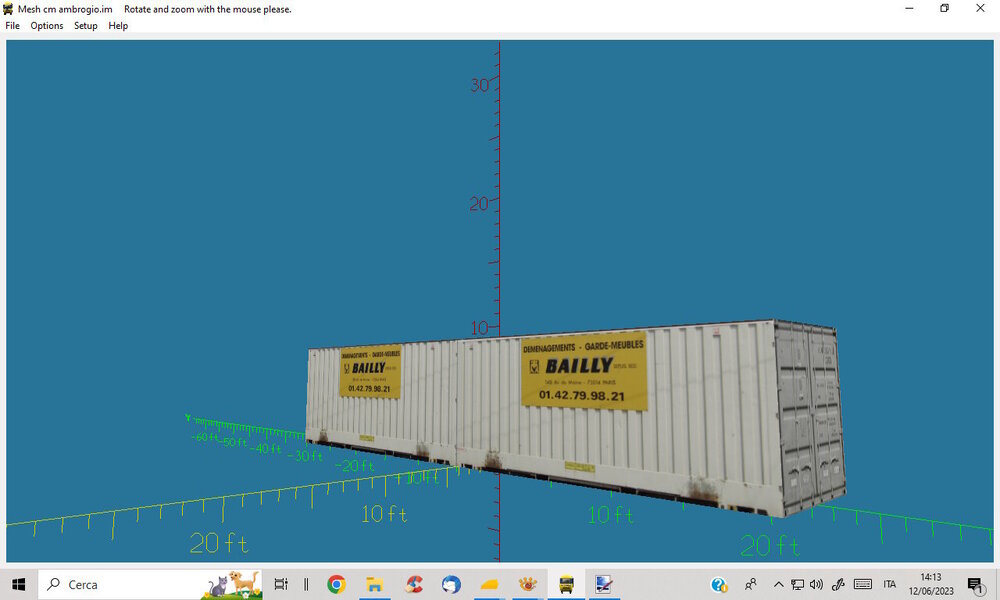Click the red axis label 10
Screen dimensions: 1000x600
pos(480,328)
